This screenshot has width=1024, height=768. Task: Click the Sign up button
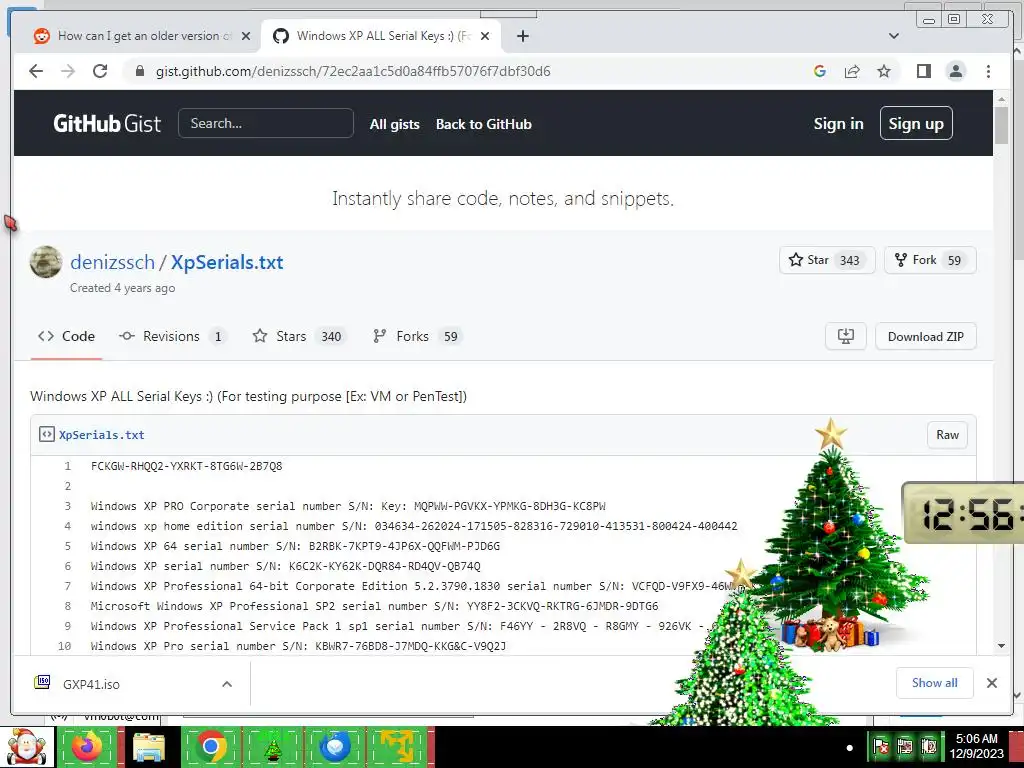[916, 123]
